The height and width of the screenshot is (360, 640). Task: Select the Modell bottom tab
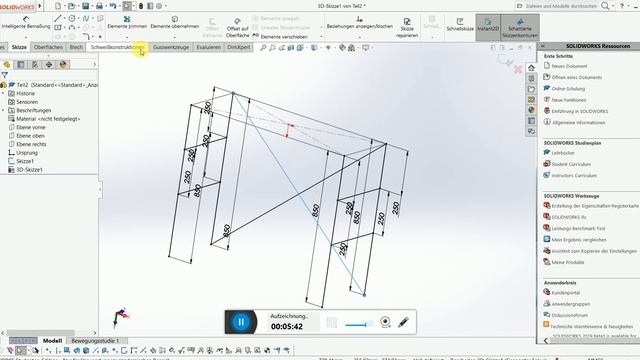[52, 340]
